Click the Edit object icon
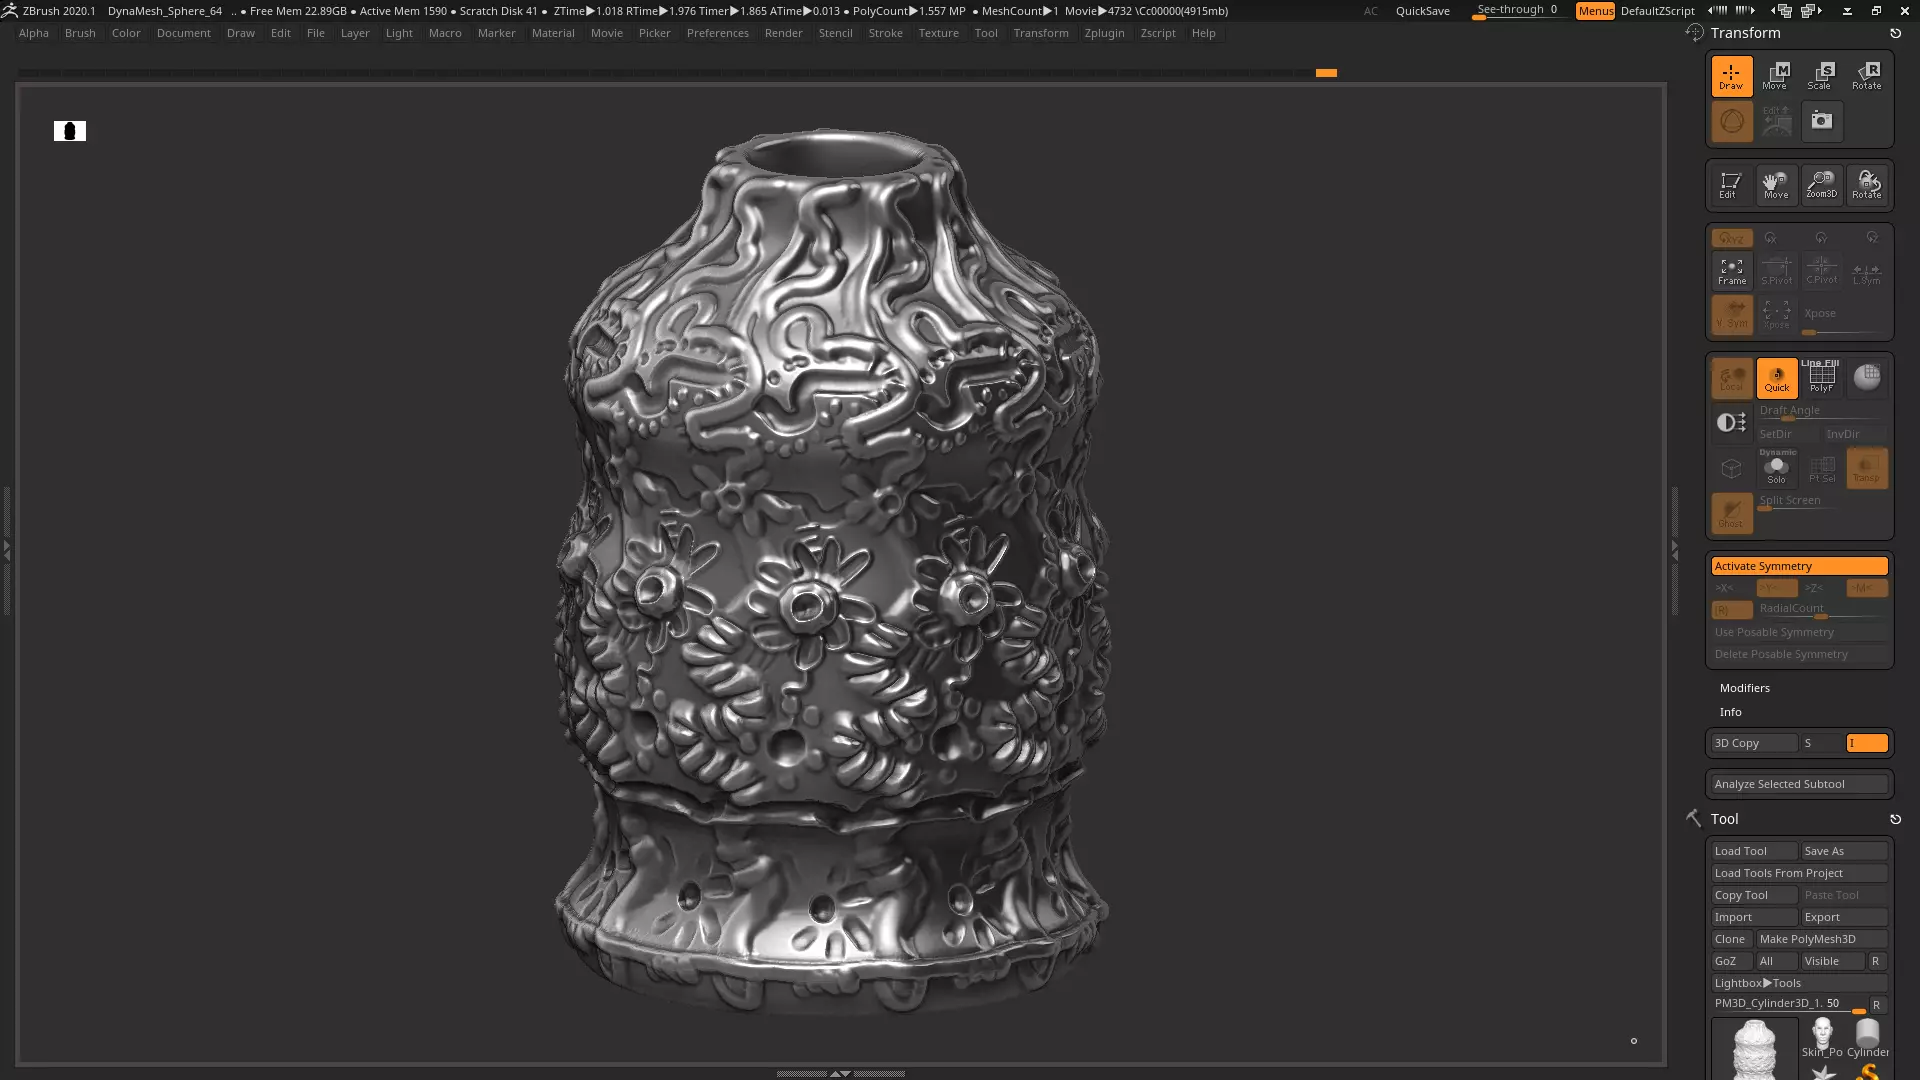 [x=1729, y=184]
